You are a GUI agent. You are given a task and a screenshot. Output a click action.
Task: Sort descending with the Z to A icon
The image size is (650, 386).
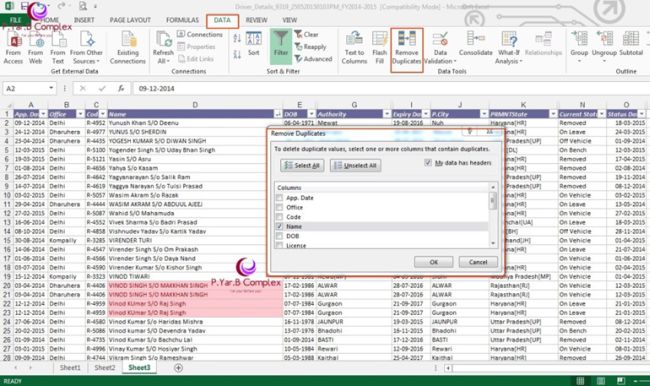tap(237, 54)
